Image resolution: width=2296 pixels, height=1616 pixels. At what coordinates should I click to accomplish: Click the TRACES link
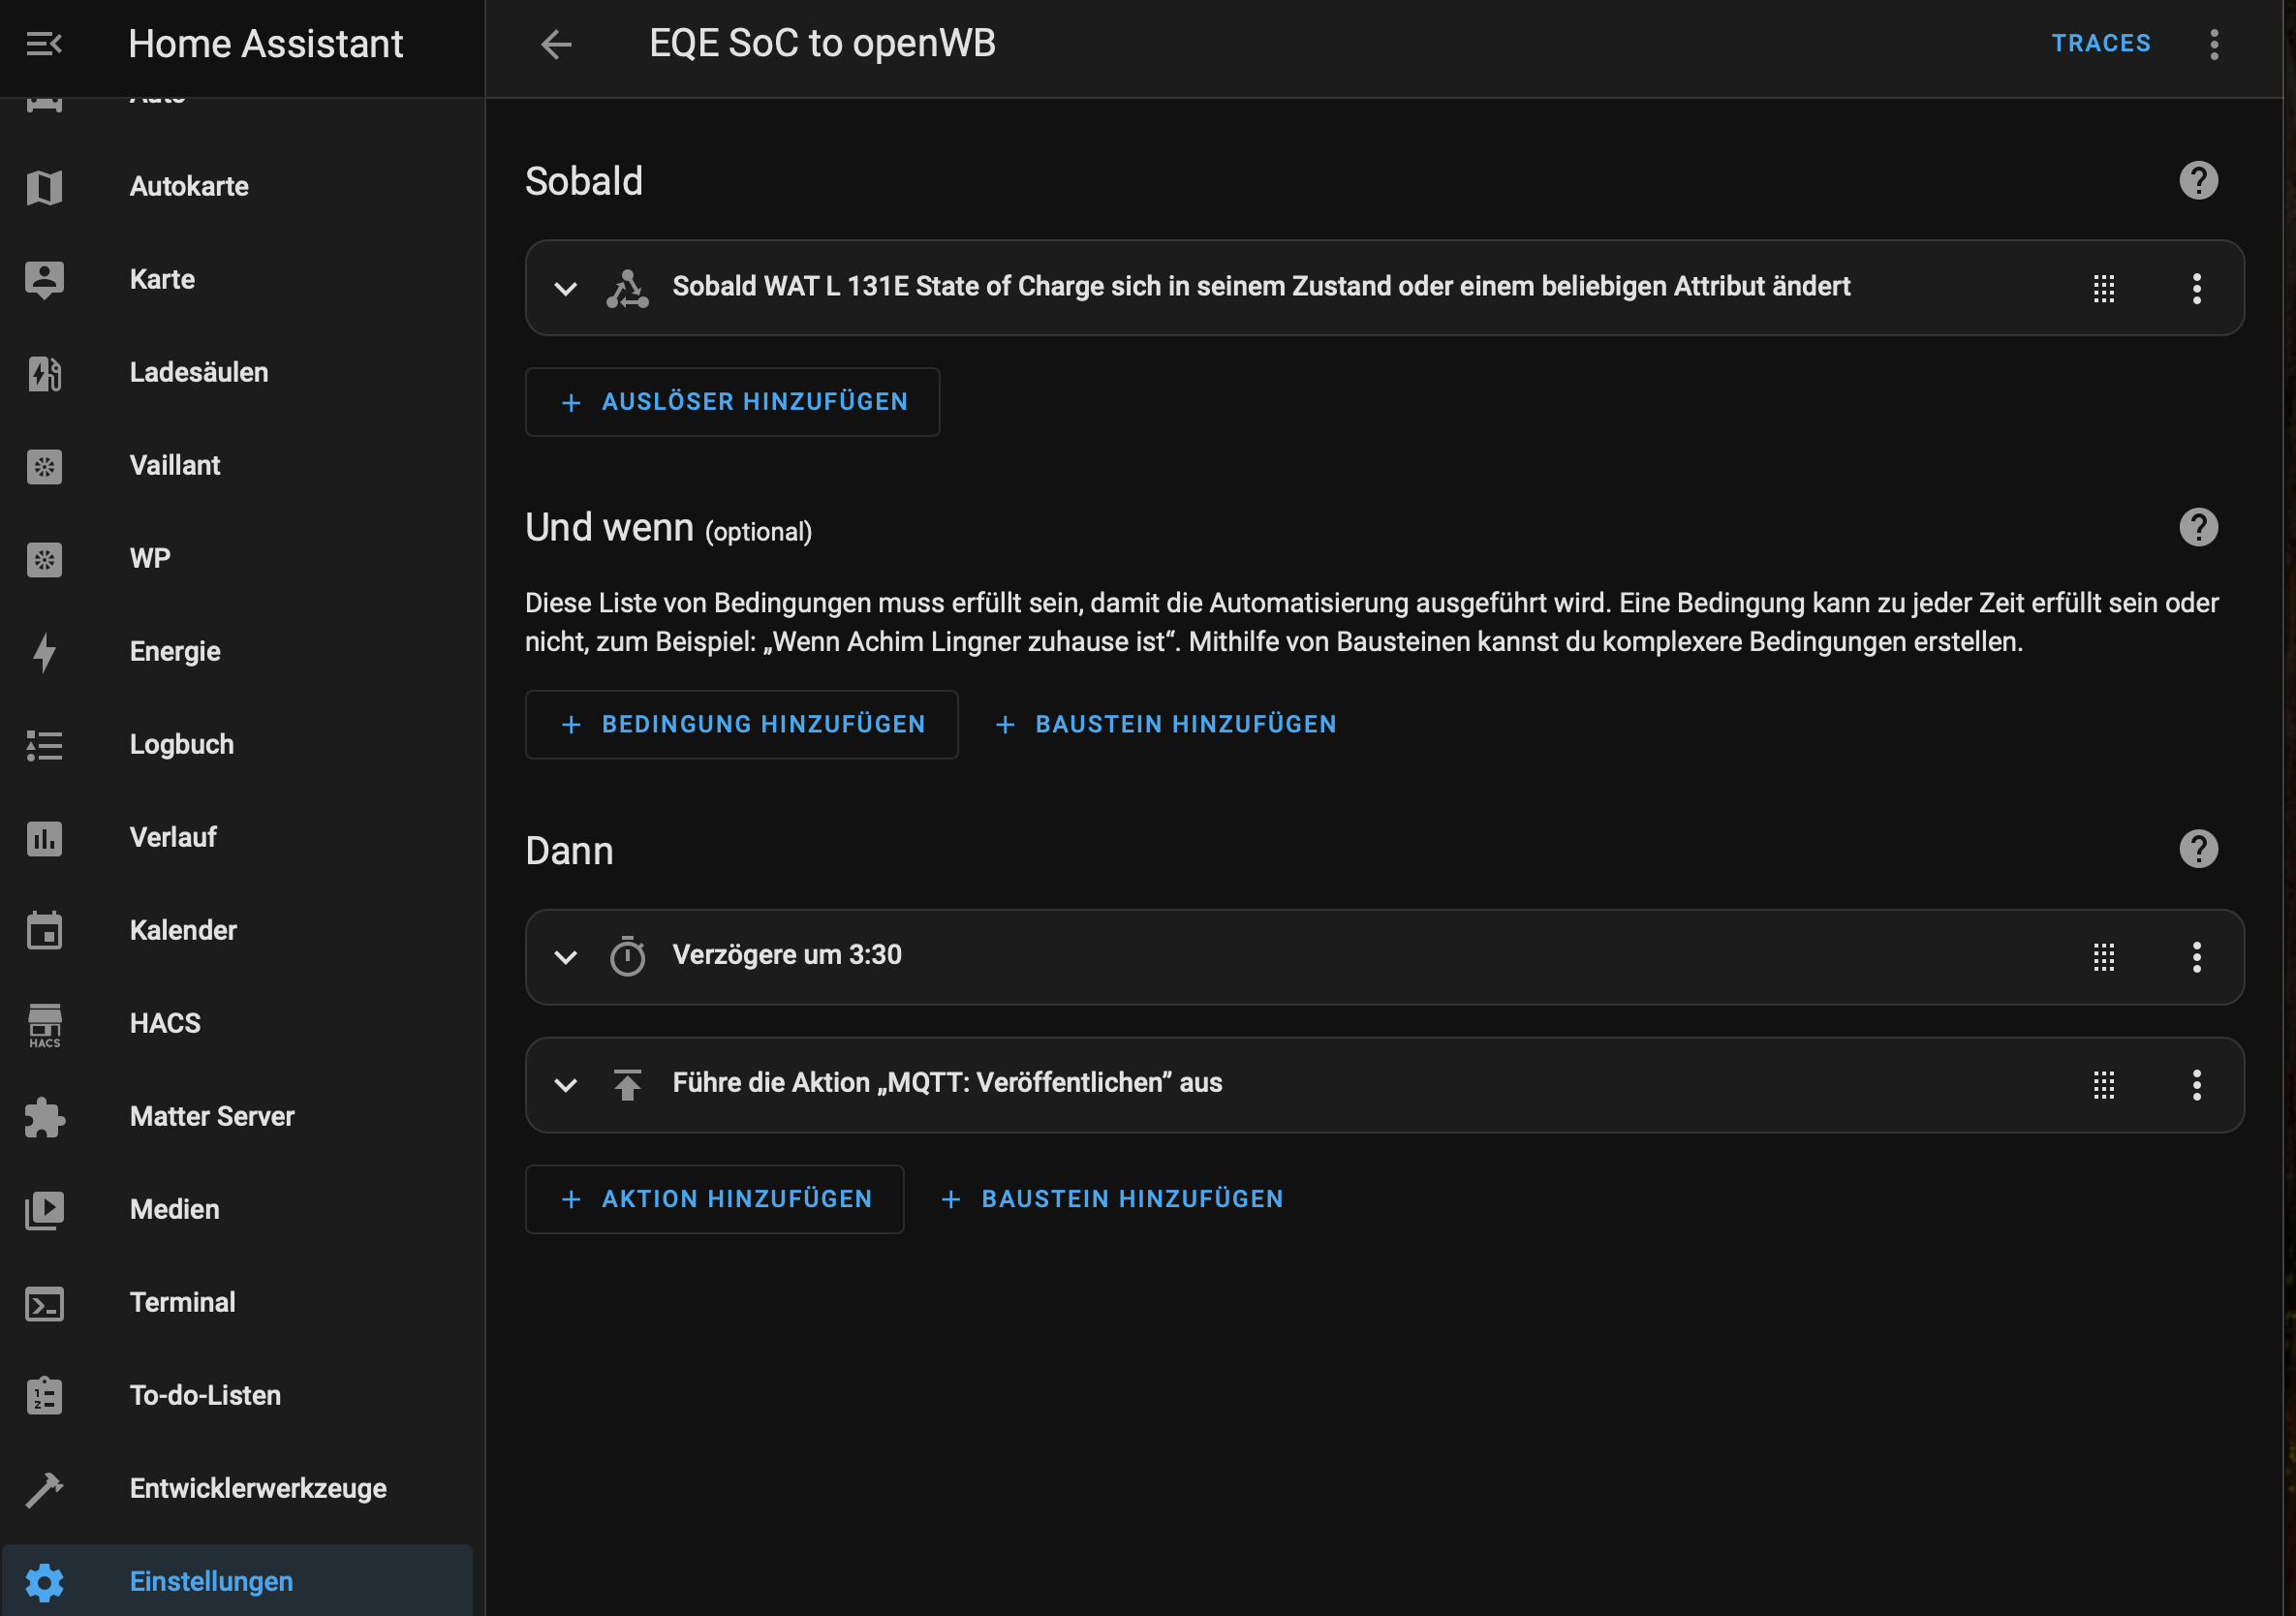pos(2100,44)
